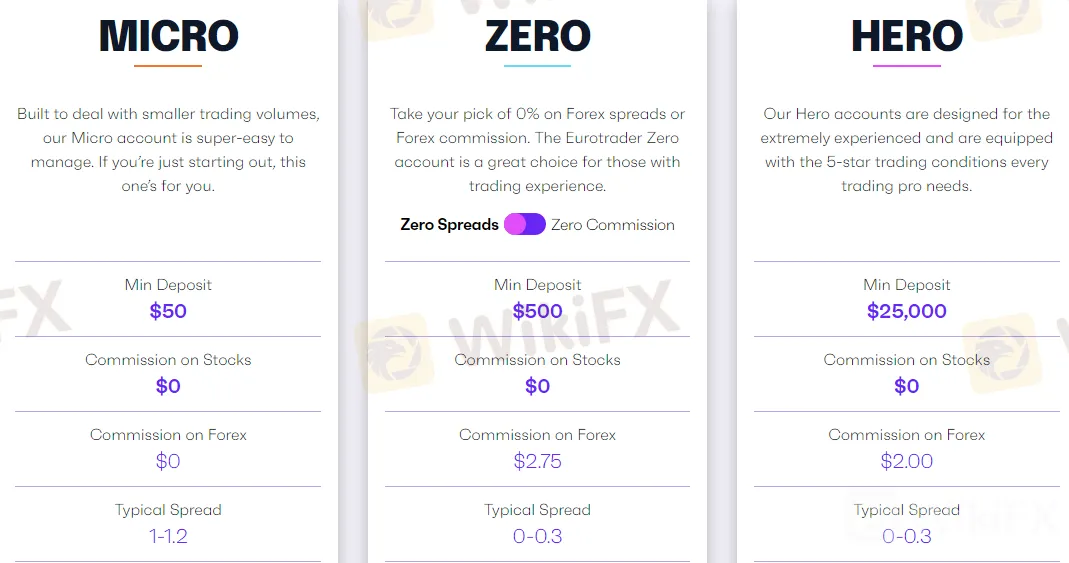This screenshot has height=563, width=1069.
Task: Click the Typical Spread label under ZERO
Action: pos(537,510)
